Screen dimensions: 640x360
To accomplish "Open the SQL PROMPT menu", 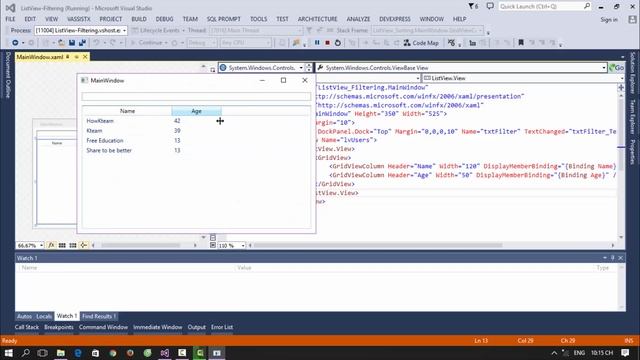I will (x=224, y=19).
